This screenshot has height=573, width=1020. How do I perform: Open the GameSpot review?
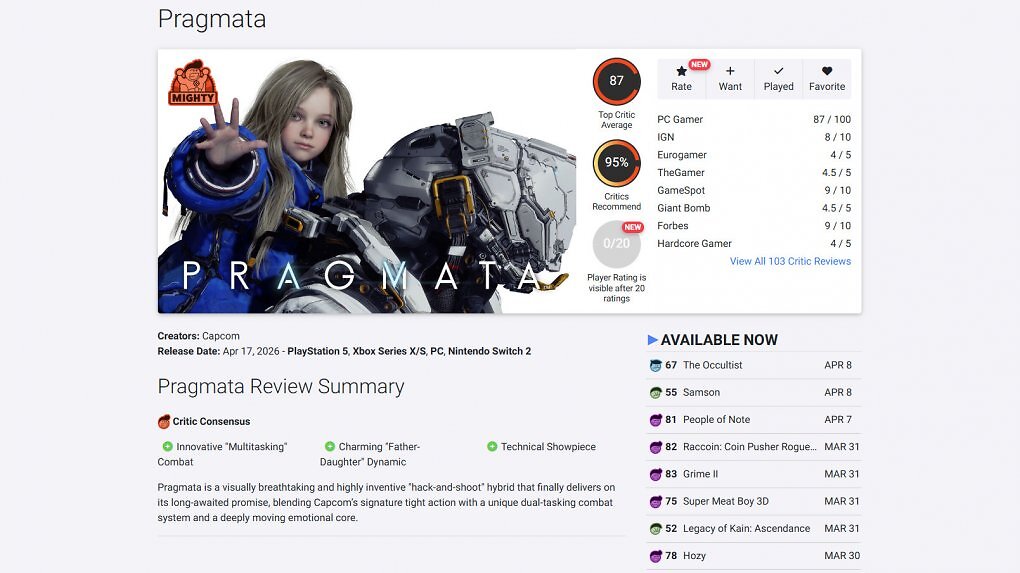pos(681,191)
